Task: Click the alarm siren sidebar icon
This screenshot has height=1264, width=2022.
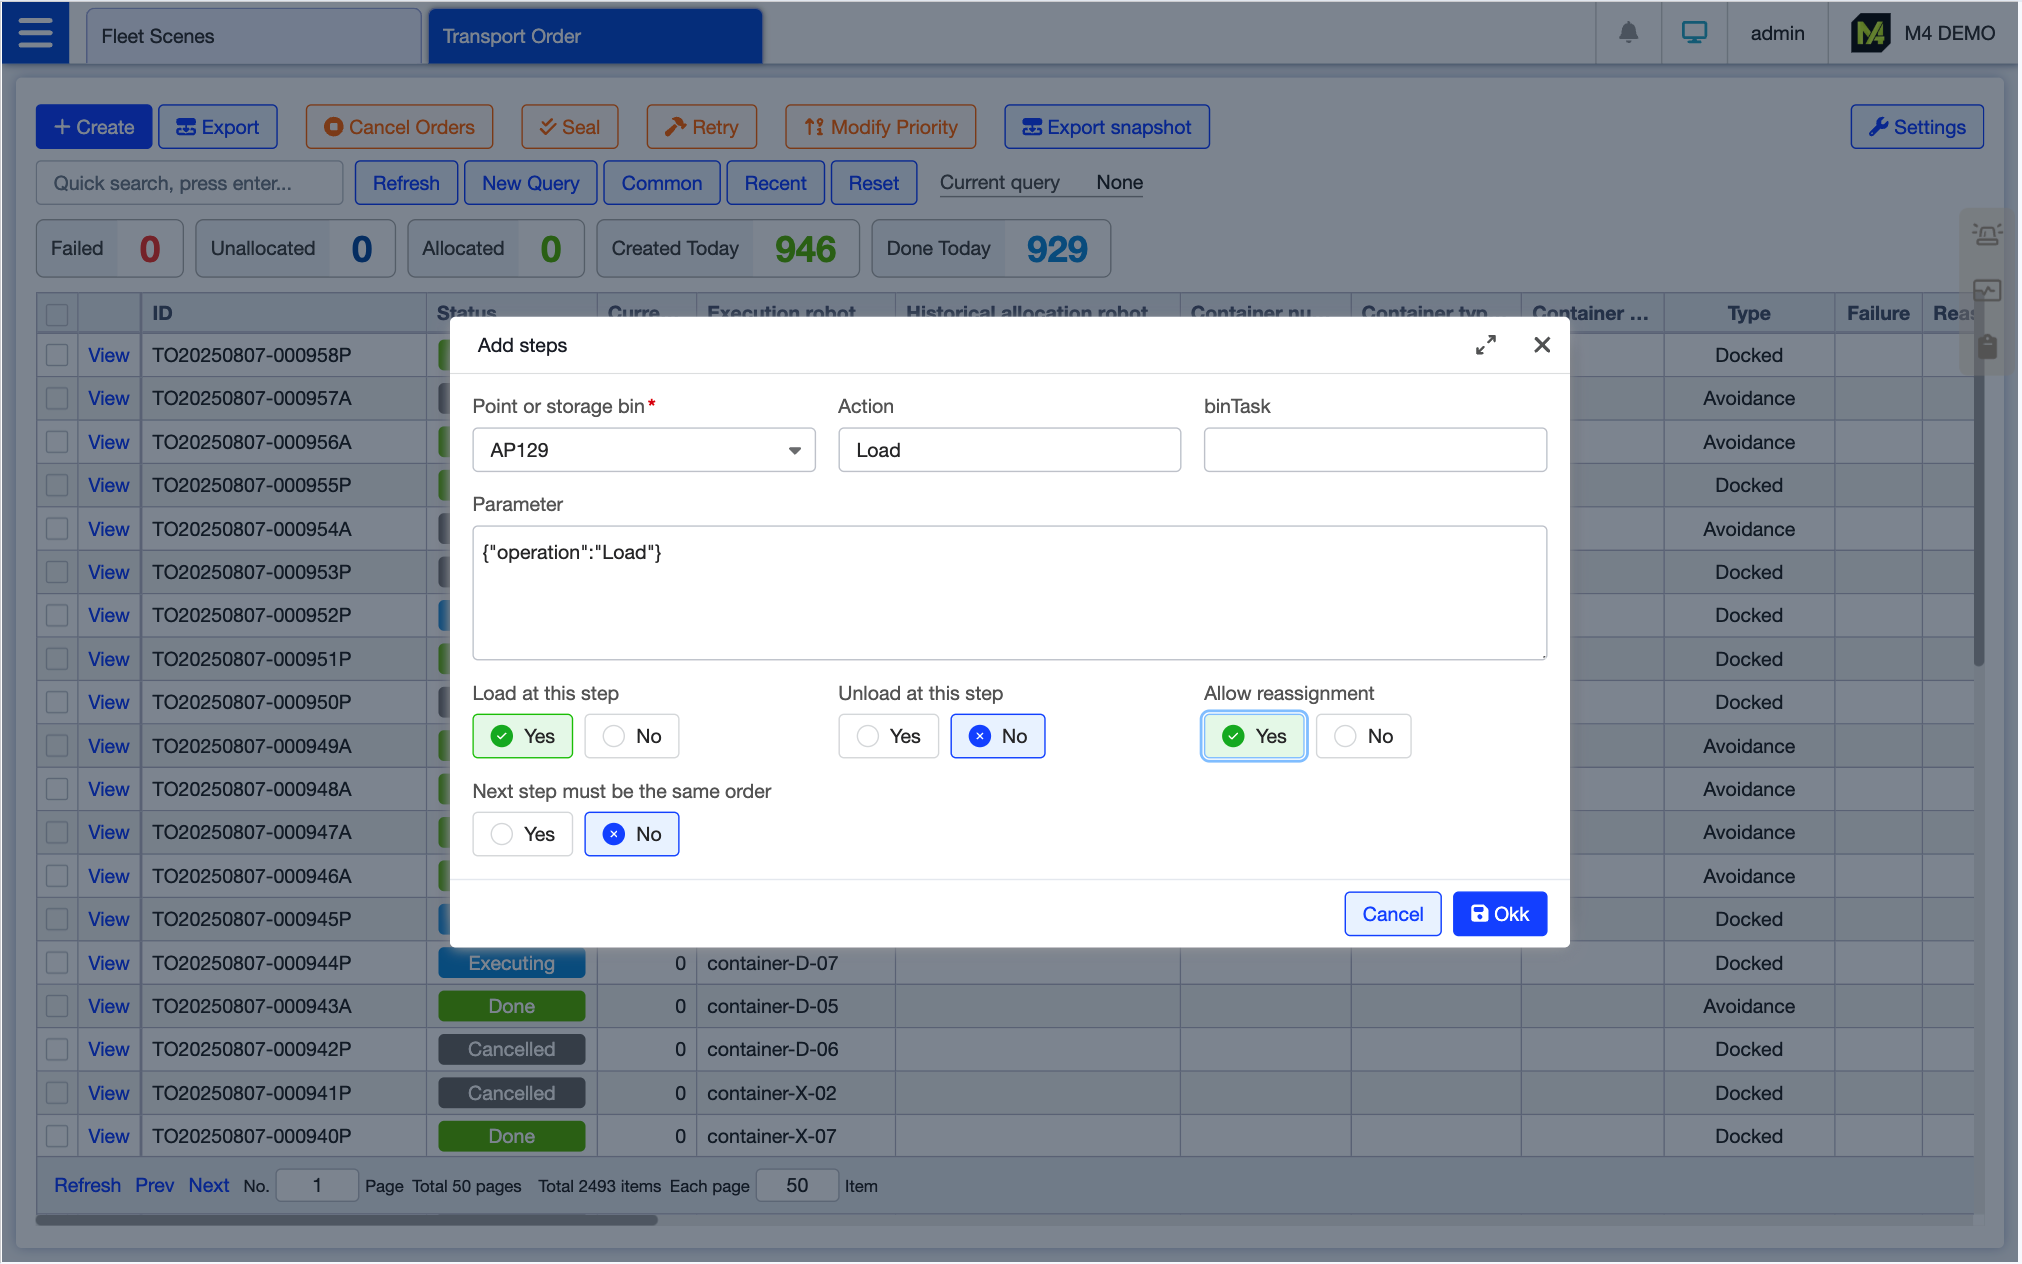Action: (x=1986, y=235)
